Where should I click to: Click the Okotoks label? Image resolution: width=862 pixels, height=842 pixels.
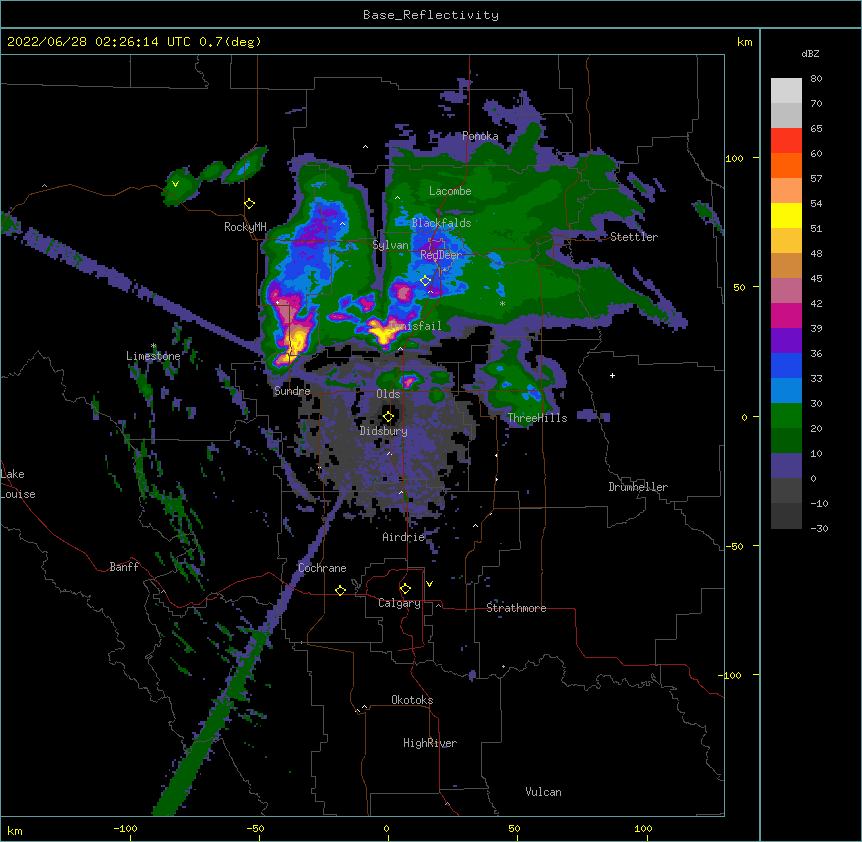coord(412,700)
